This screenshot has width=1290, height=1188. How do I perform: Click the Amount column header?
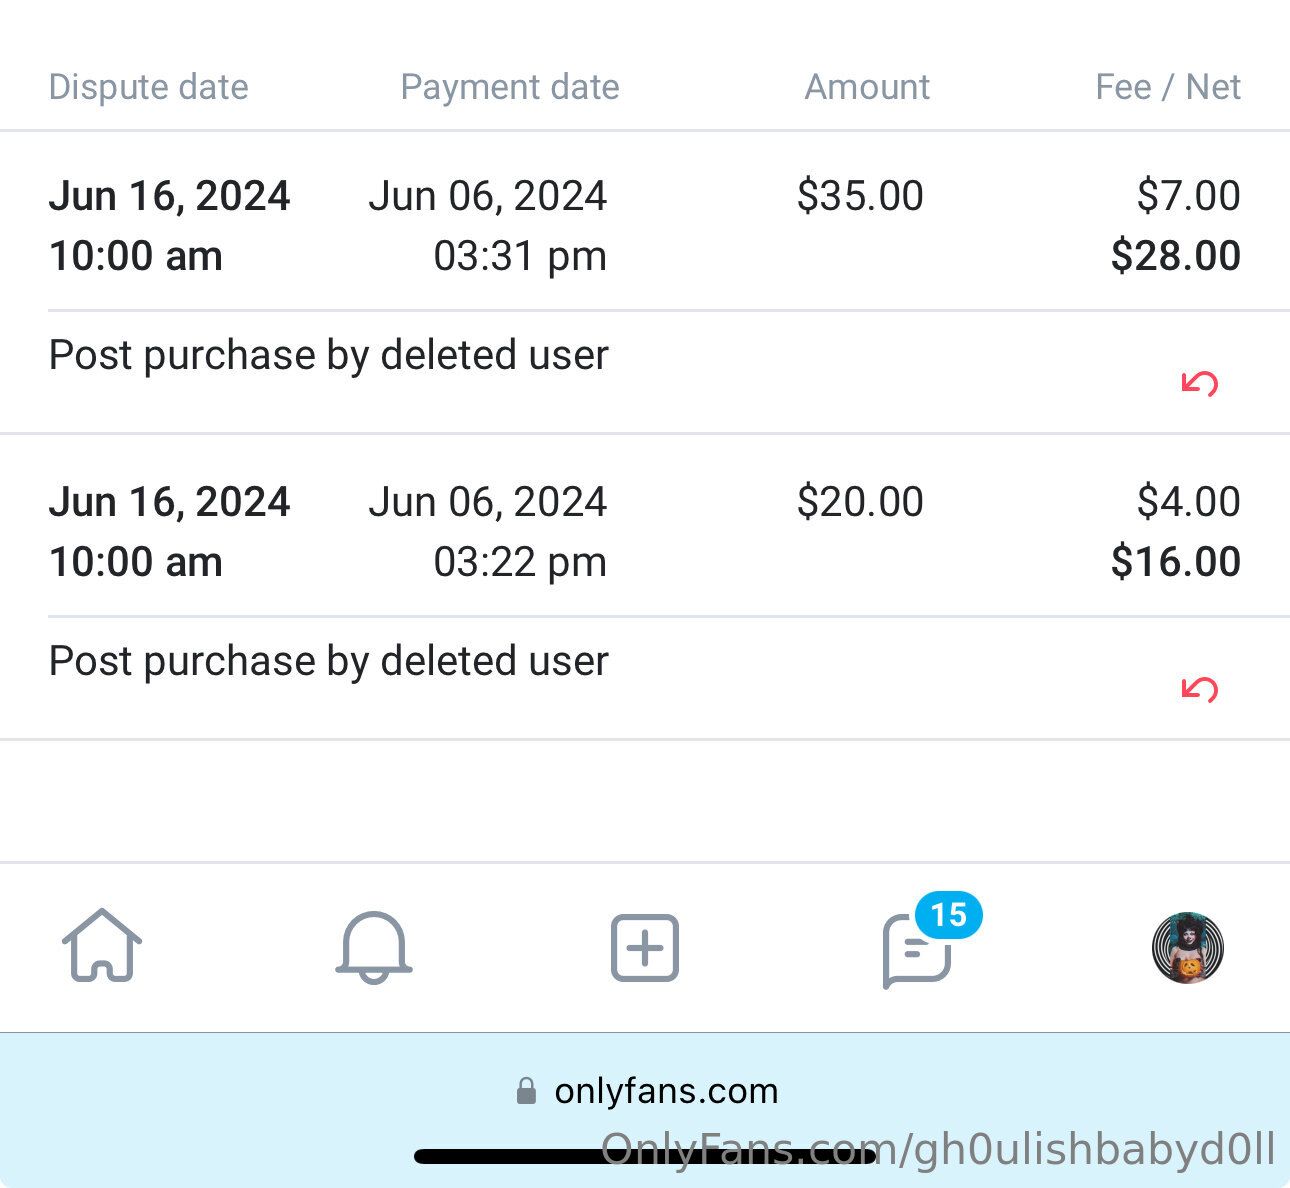(x=867, y=87)
